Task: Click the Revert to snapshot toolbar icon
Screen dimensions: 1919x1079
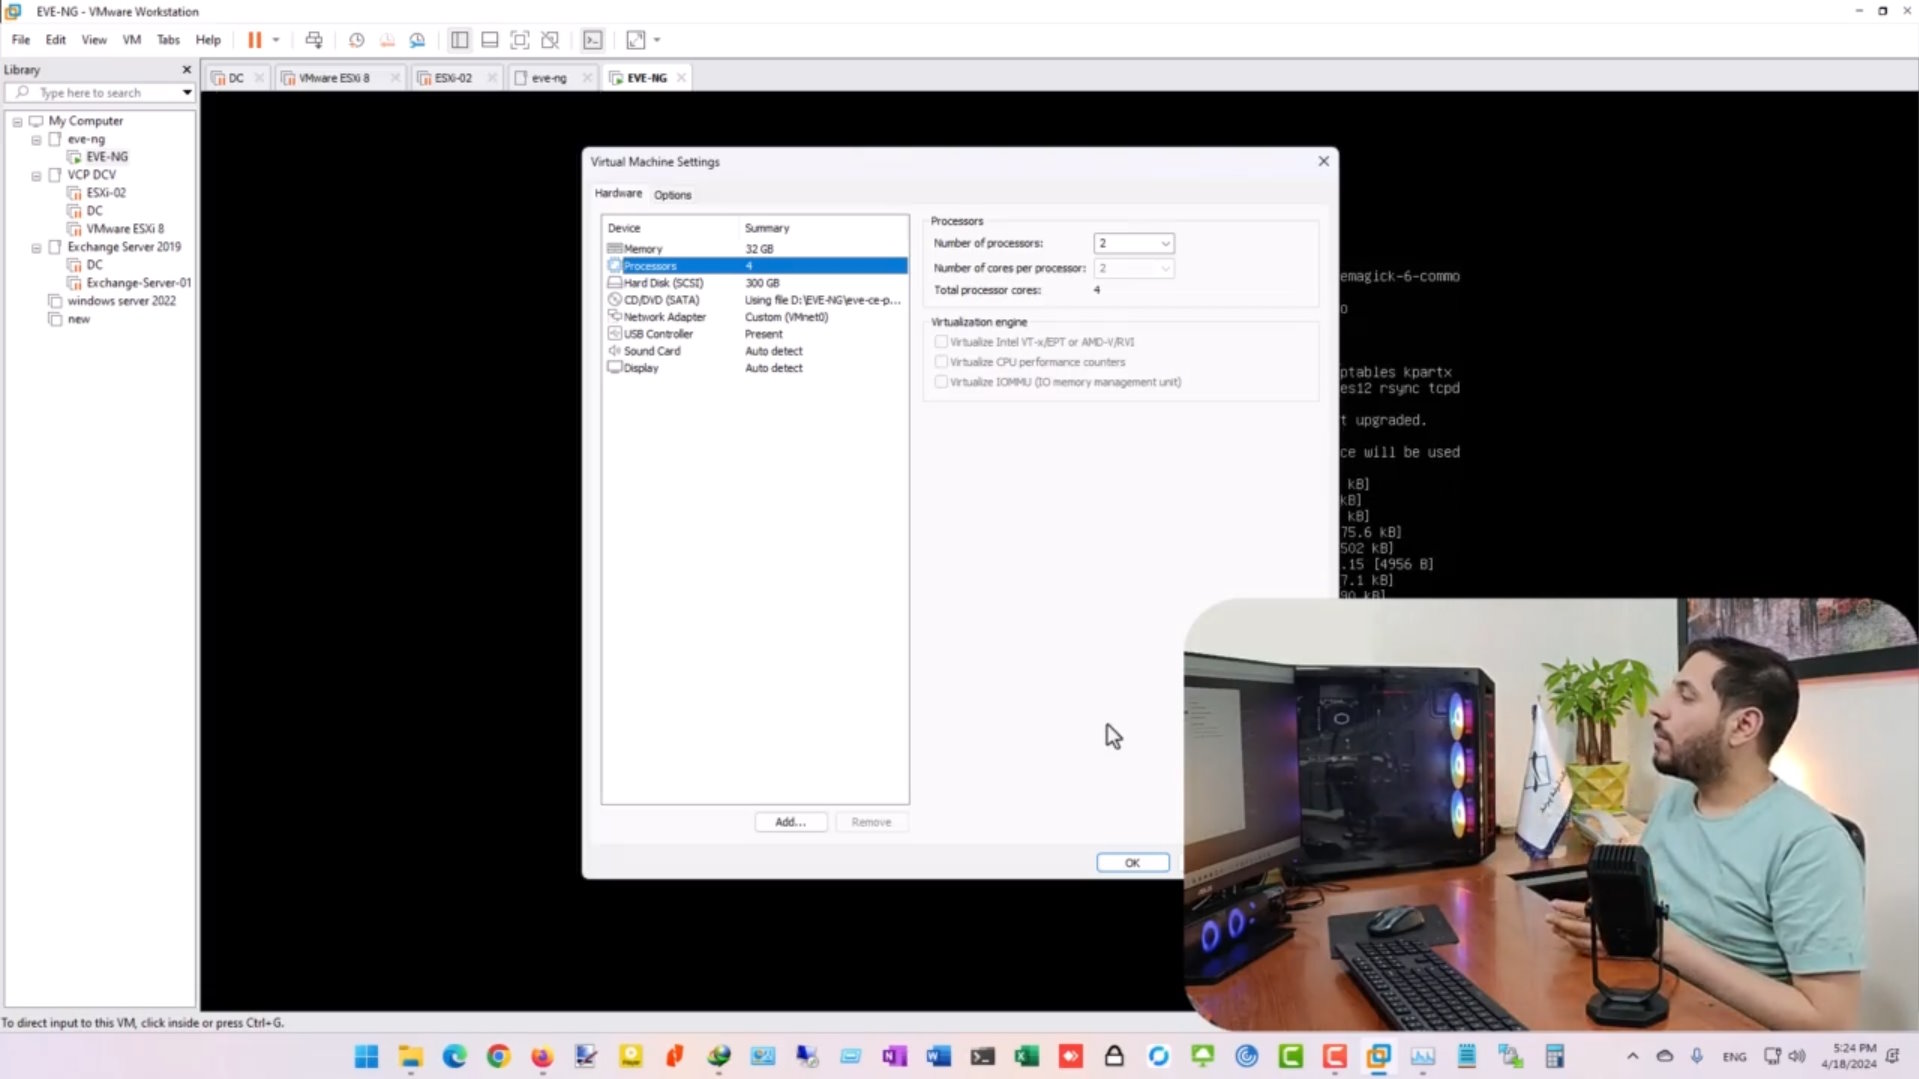Action: (387, 40)
